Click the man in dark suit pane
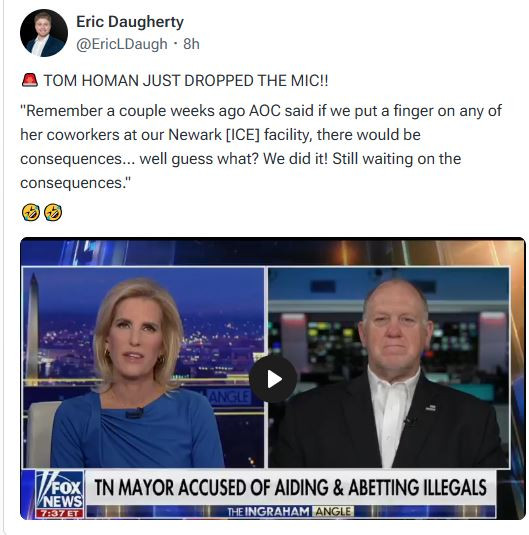Image resolution: width=529 pixels, height=535 pixels. tap(389, 367)
